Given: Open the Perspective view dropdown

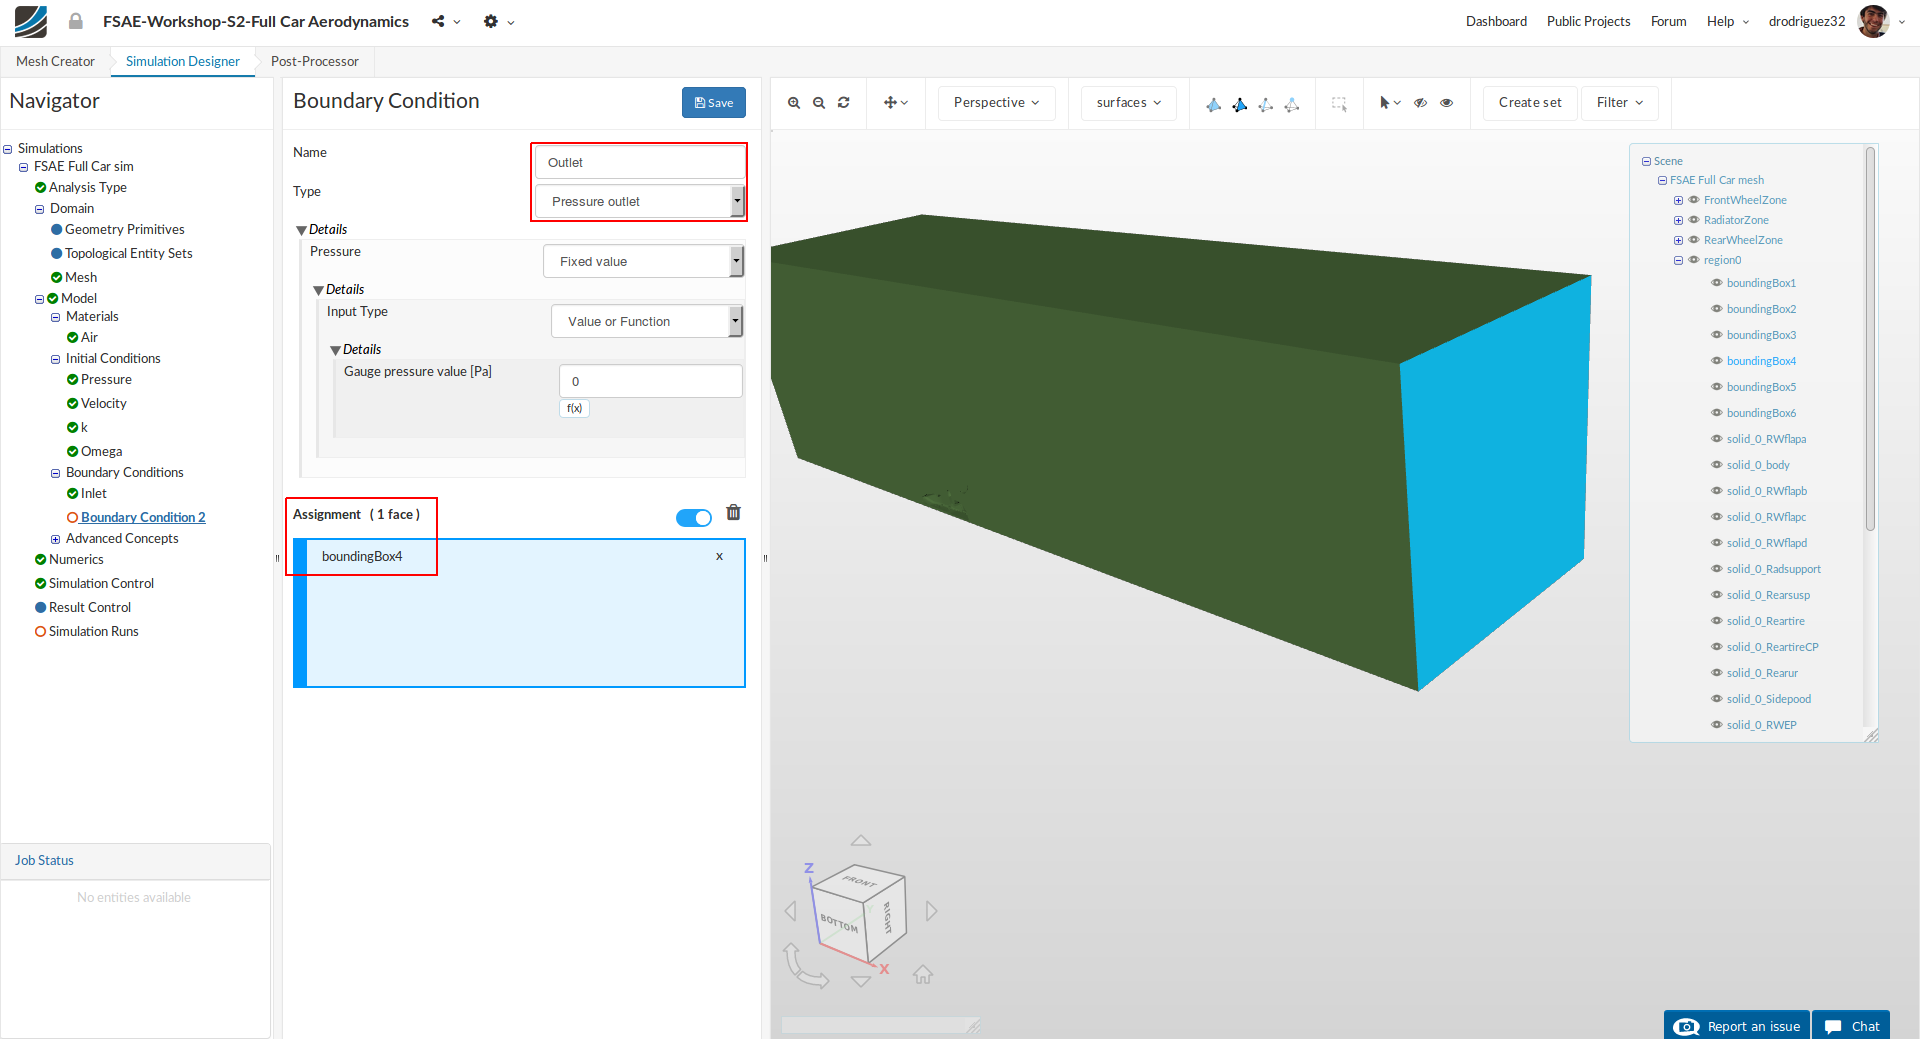Looking at the screenshot, I should [996, 103].
